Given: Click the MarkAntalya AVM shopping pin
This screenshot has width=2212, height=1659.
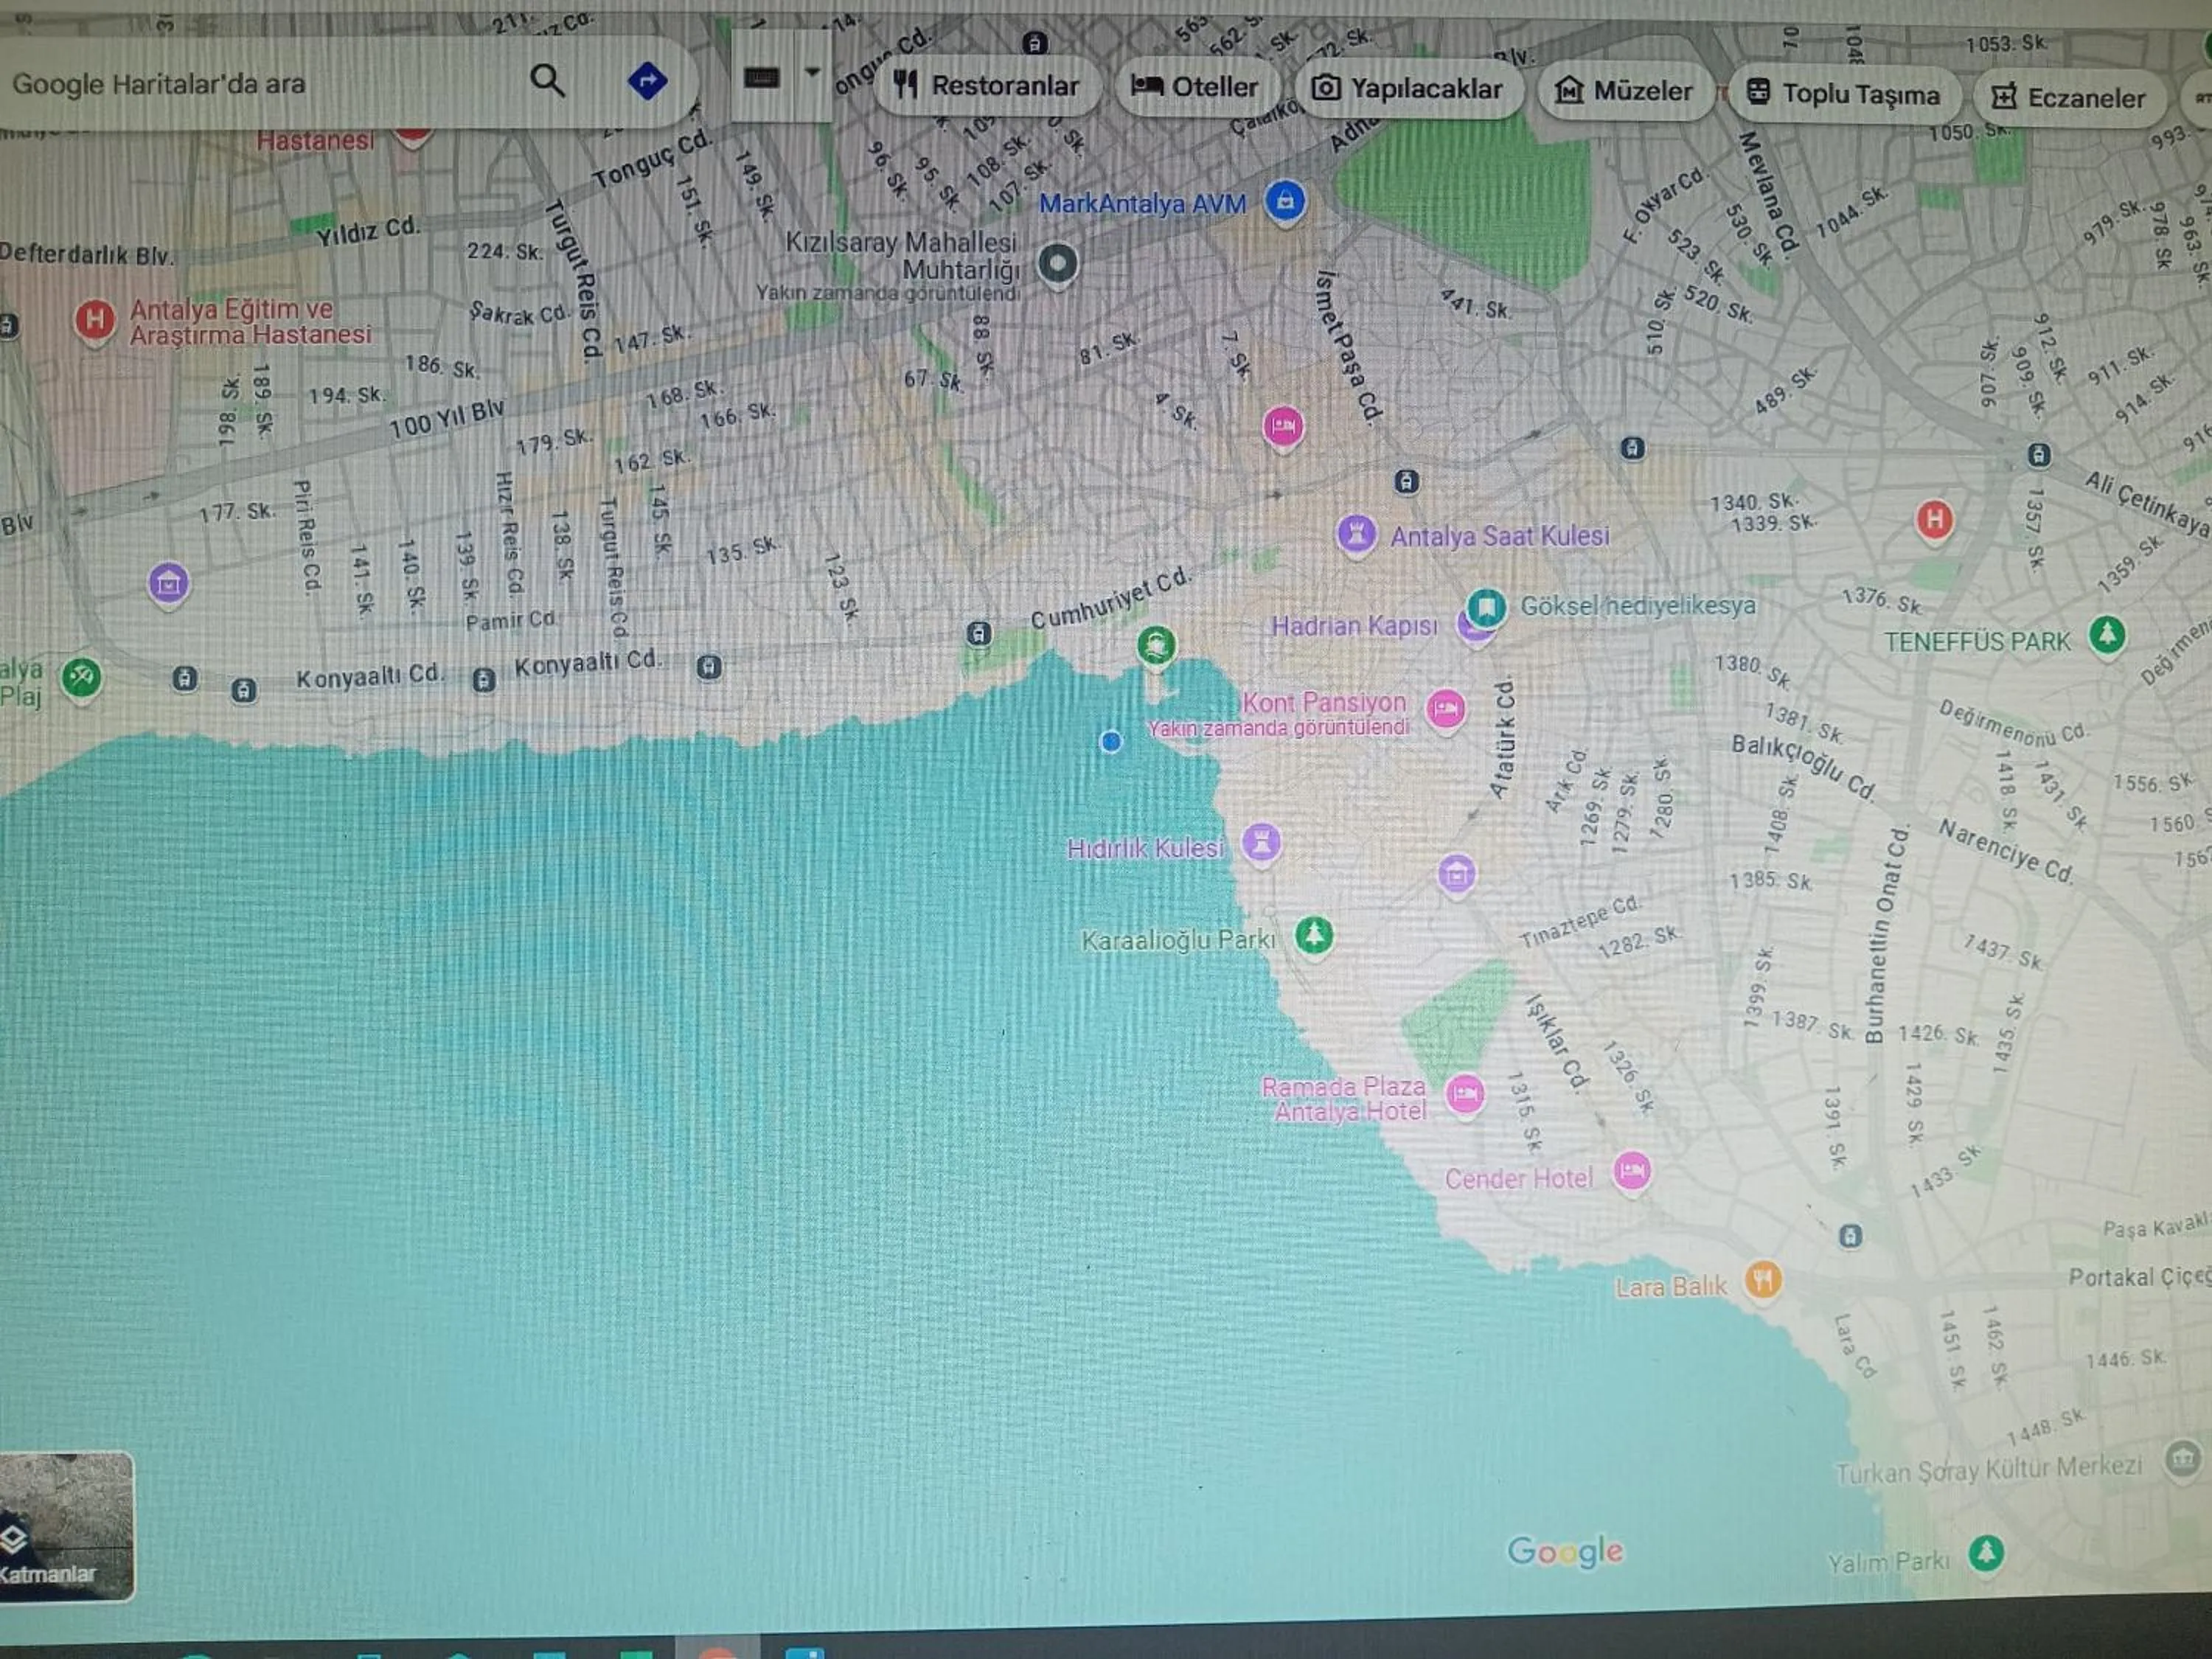Looking at the screenshot, I should pyautogui.click(x=1285, y=201).
